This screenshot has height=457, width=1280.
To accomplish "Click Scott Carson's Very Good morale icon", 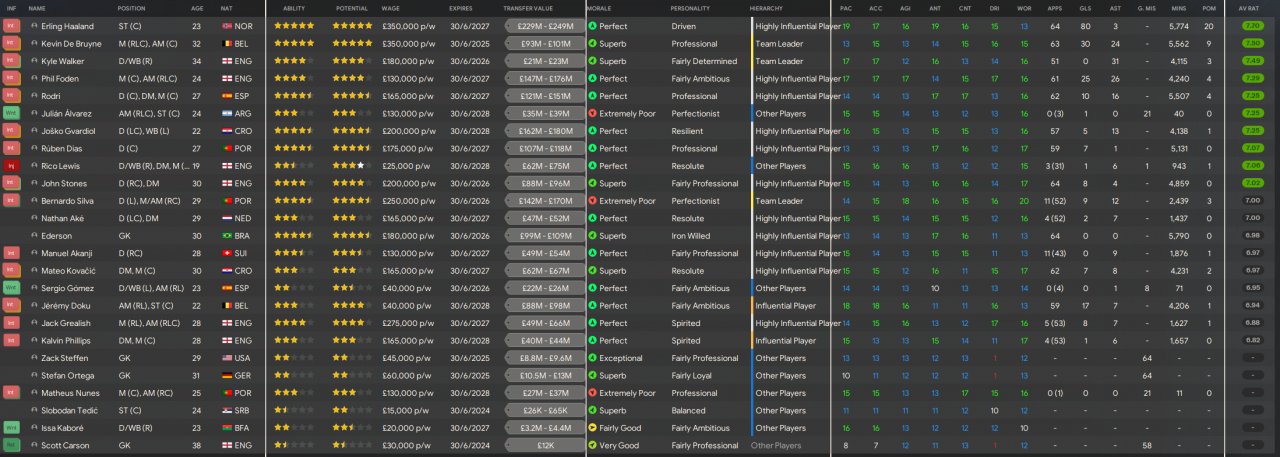I will click(592, 445).
